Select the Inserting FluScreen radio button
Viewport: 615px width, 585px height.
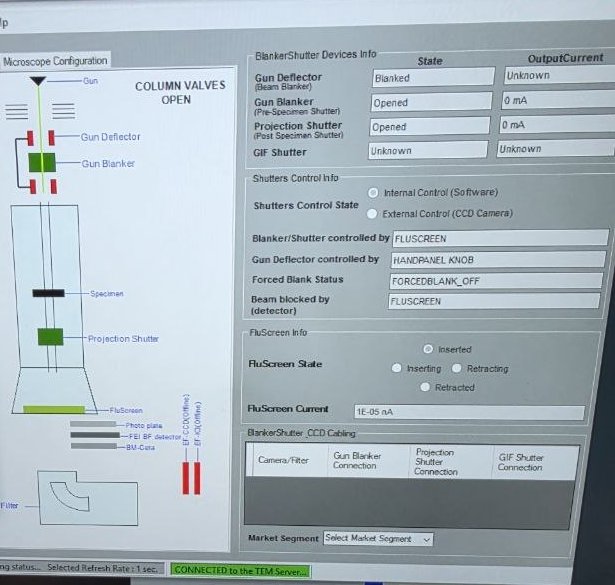click(x=397, y=368)
